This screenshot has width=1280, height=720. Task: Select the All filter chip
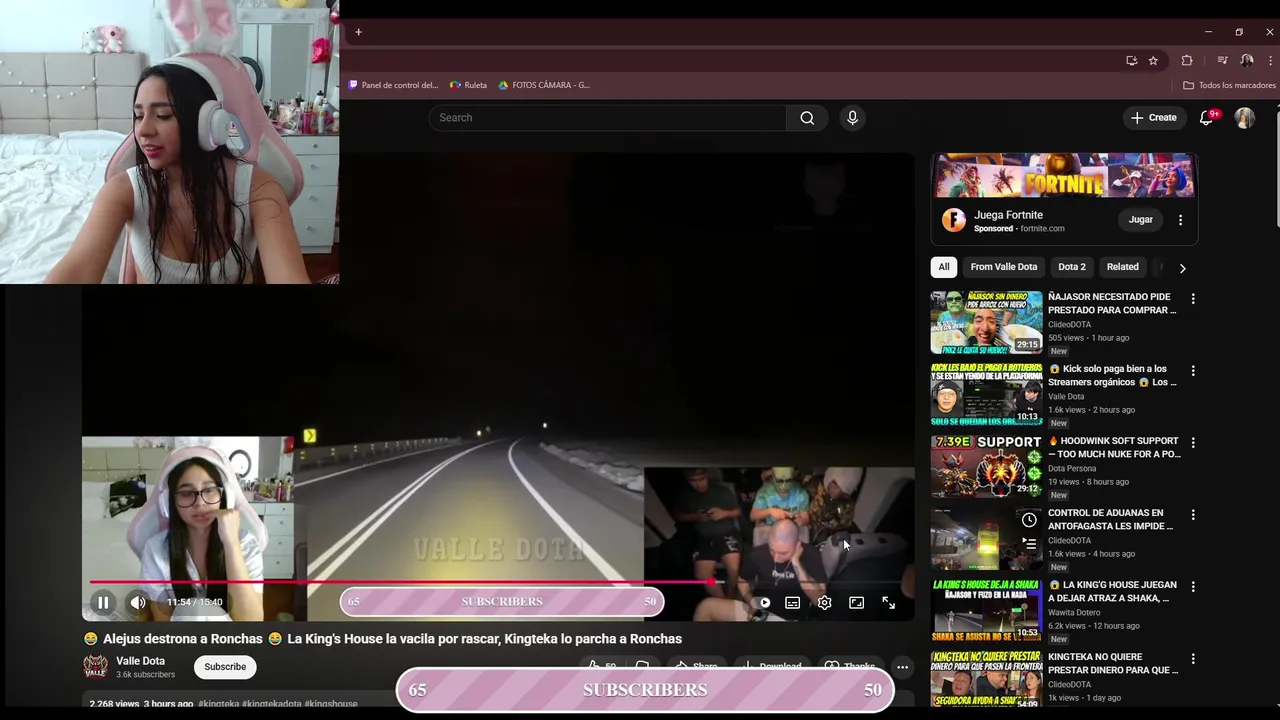coord(943,267)
